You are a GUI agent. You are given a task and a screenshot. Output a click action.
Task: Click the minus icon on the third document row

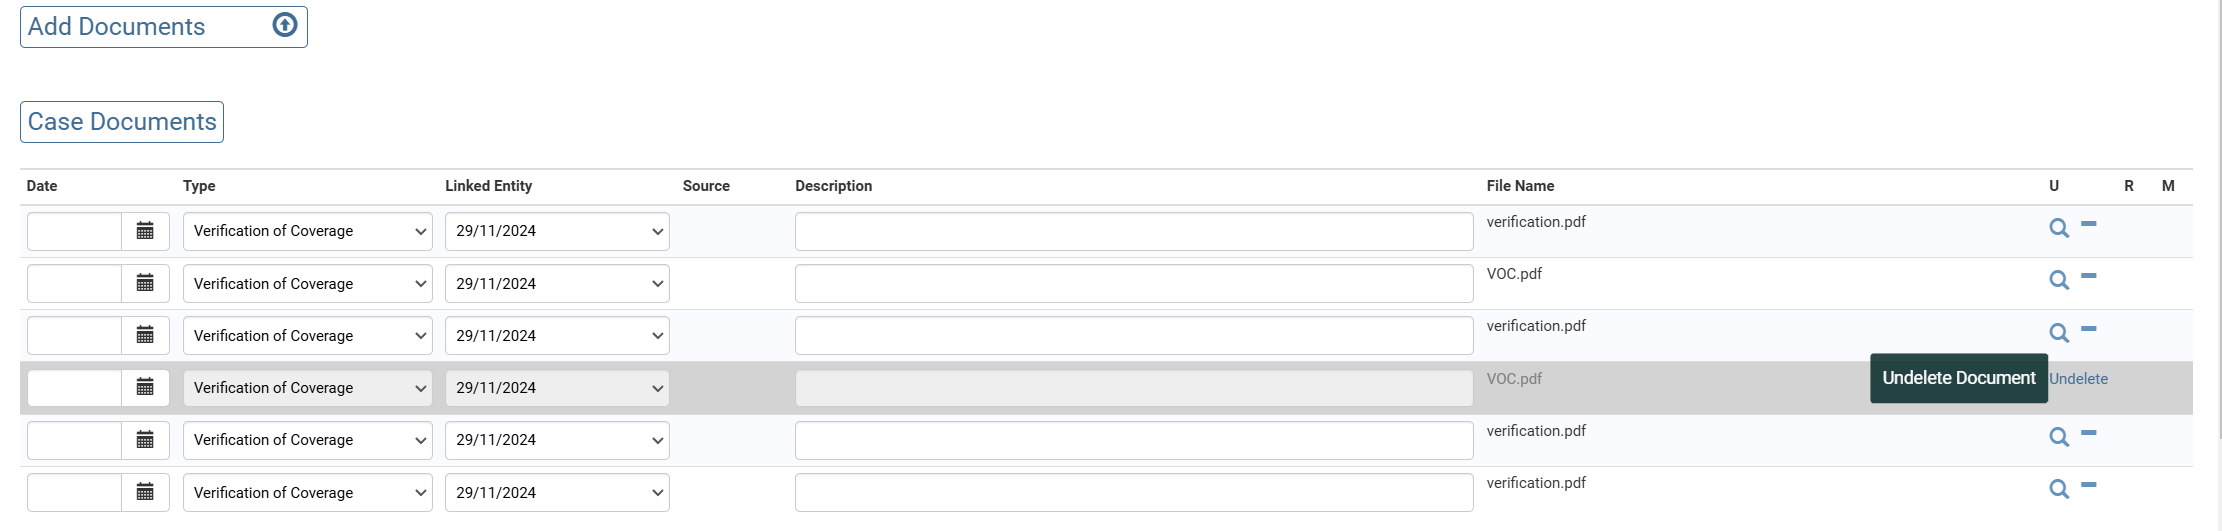(2088, 329)
